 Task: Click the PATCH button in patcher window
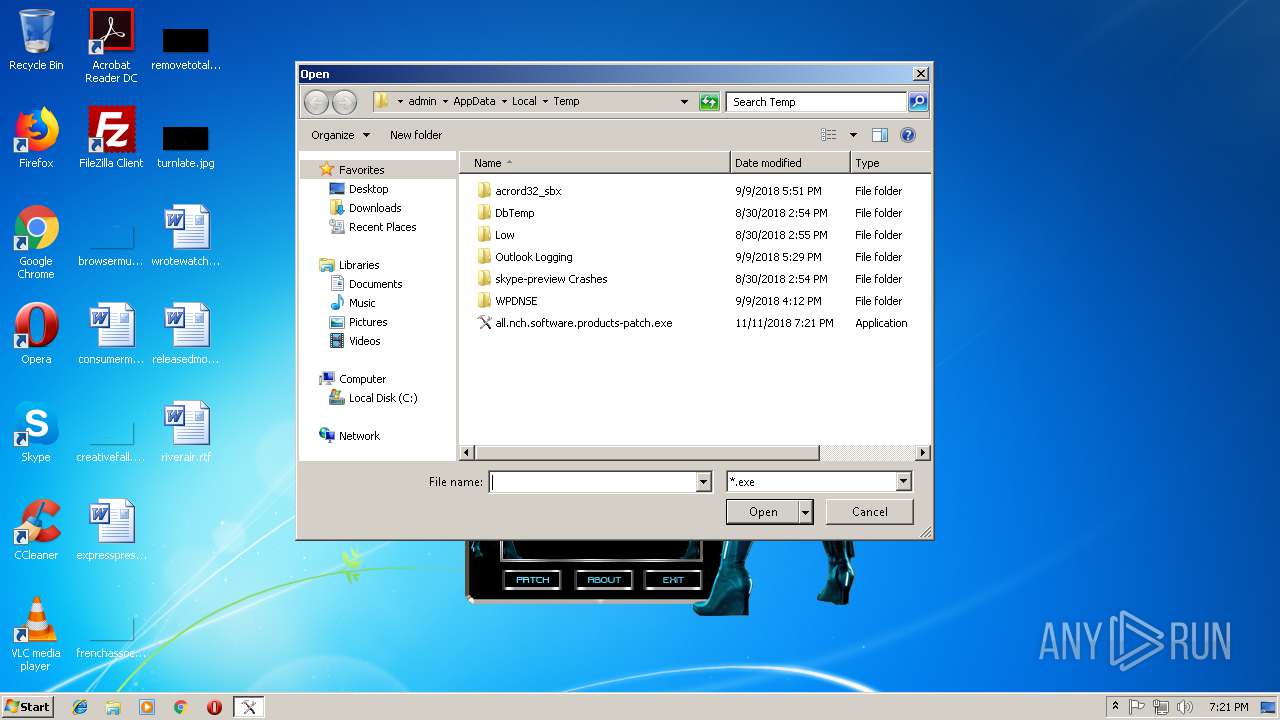click(x=533, y=580)
